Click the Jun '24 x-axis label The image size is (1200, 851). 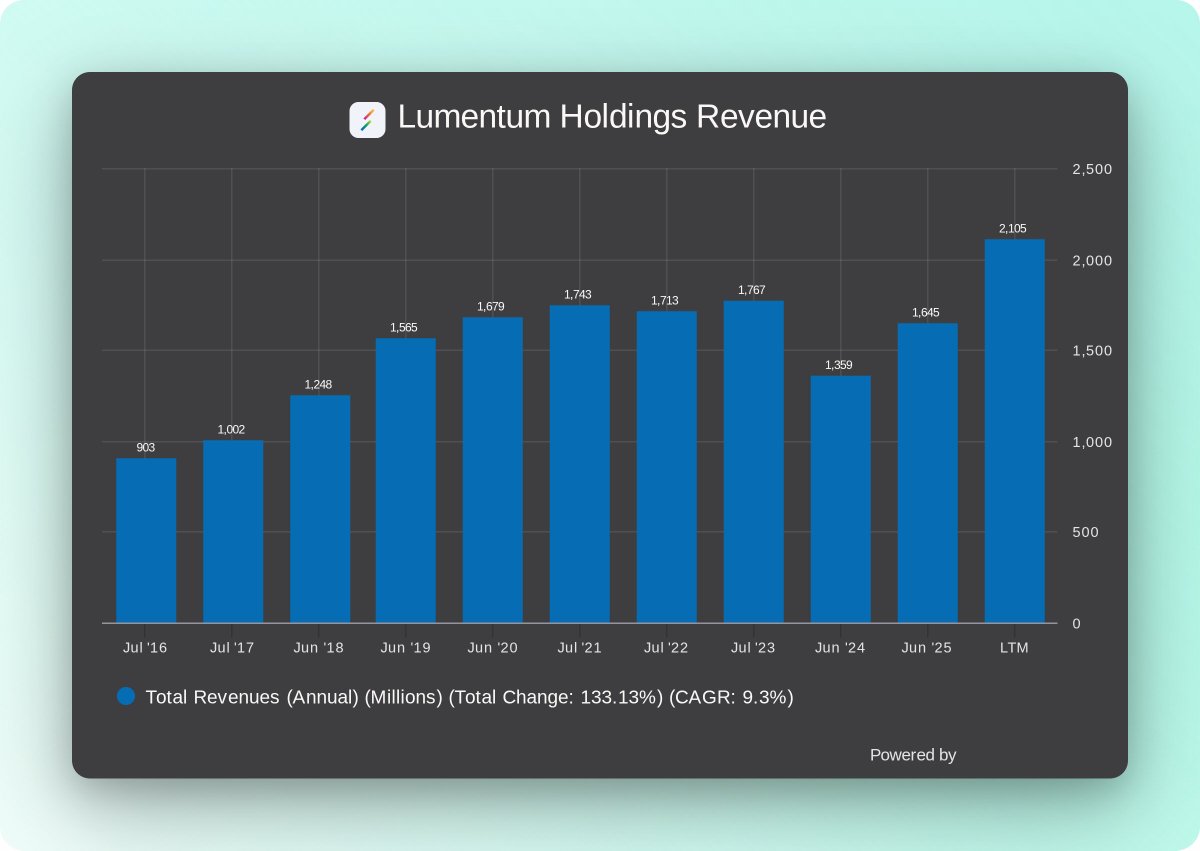click(x=840, y=648)
